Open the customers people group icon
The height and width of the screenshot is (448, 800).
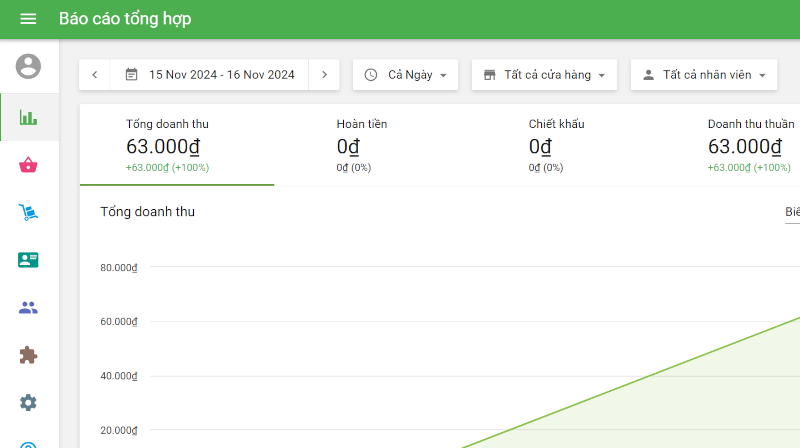(x=28, y=307)
